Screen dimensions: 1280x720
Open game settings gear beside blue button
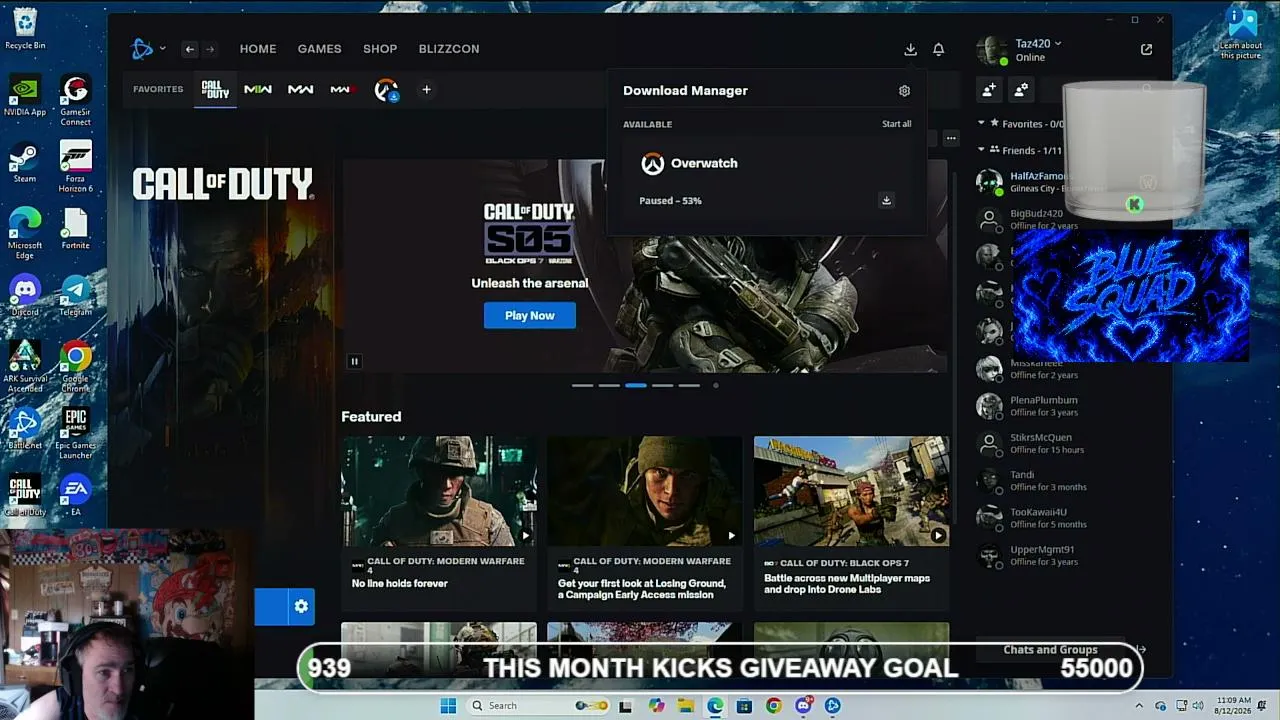301,606
